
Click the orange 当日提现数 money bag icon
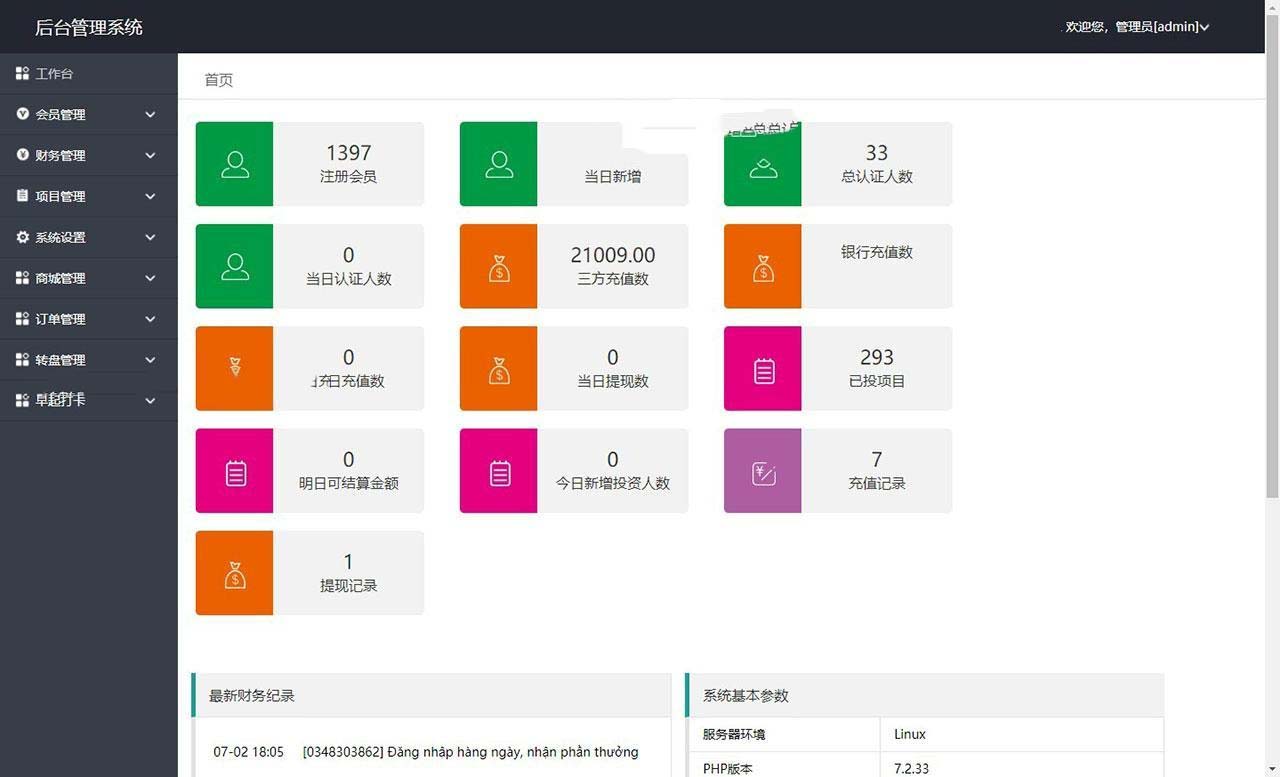tap(498, 369)
